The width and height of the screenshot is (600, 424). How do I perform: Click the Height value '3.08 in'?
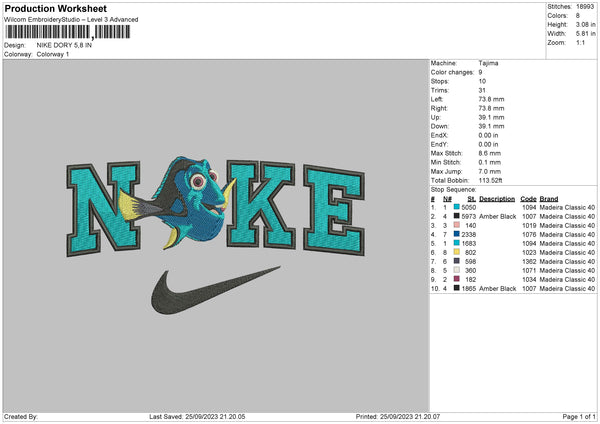click(585, 24)
